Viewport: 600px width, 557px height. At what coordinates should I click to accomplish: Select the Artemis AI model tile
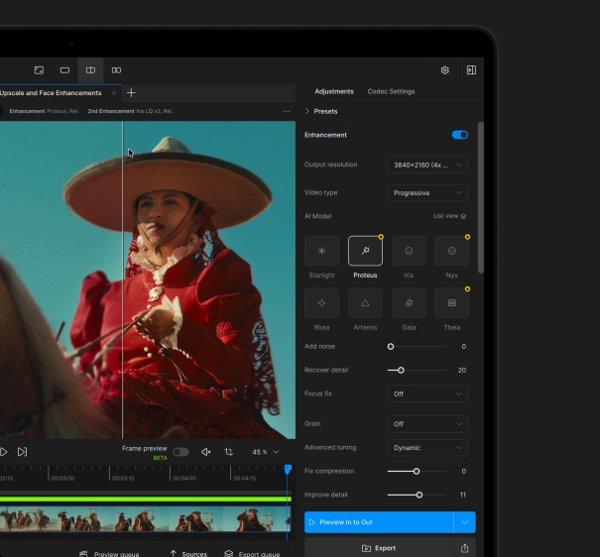pyautogui.click(x=365, y=303)
